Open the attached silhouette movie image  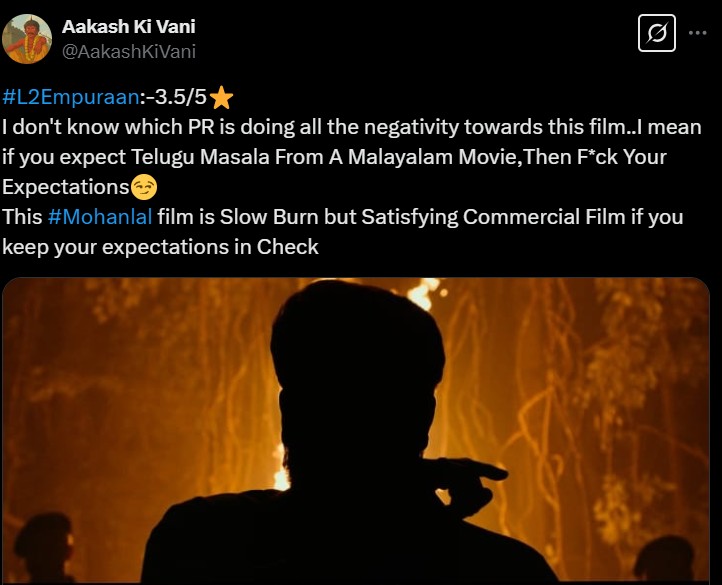pyautogui.click(x=355, y=431)
